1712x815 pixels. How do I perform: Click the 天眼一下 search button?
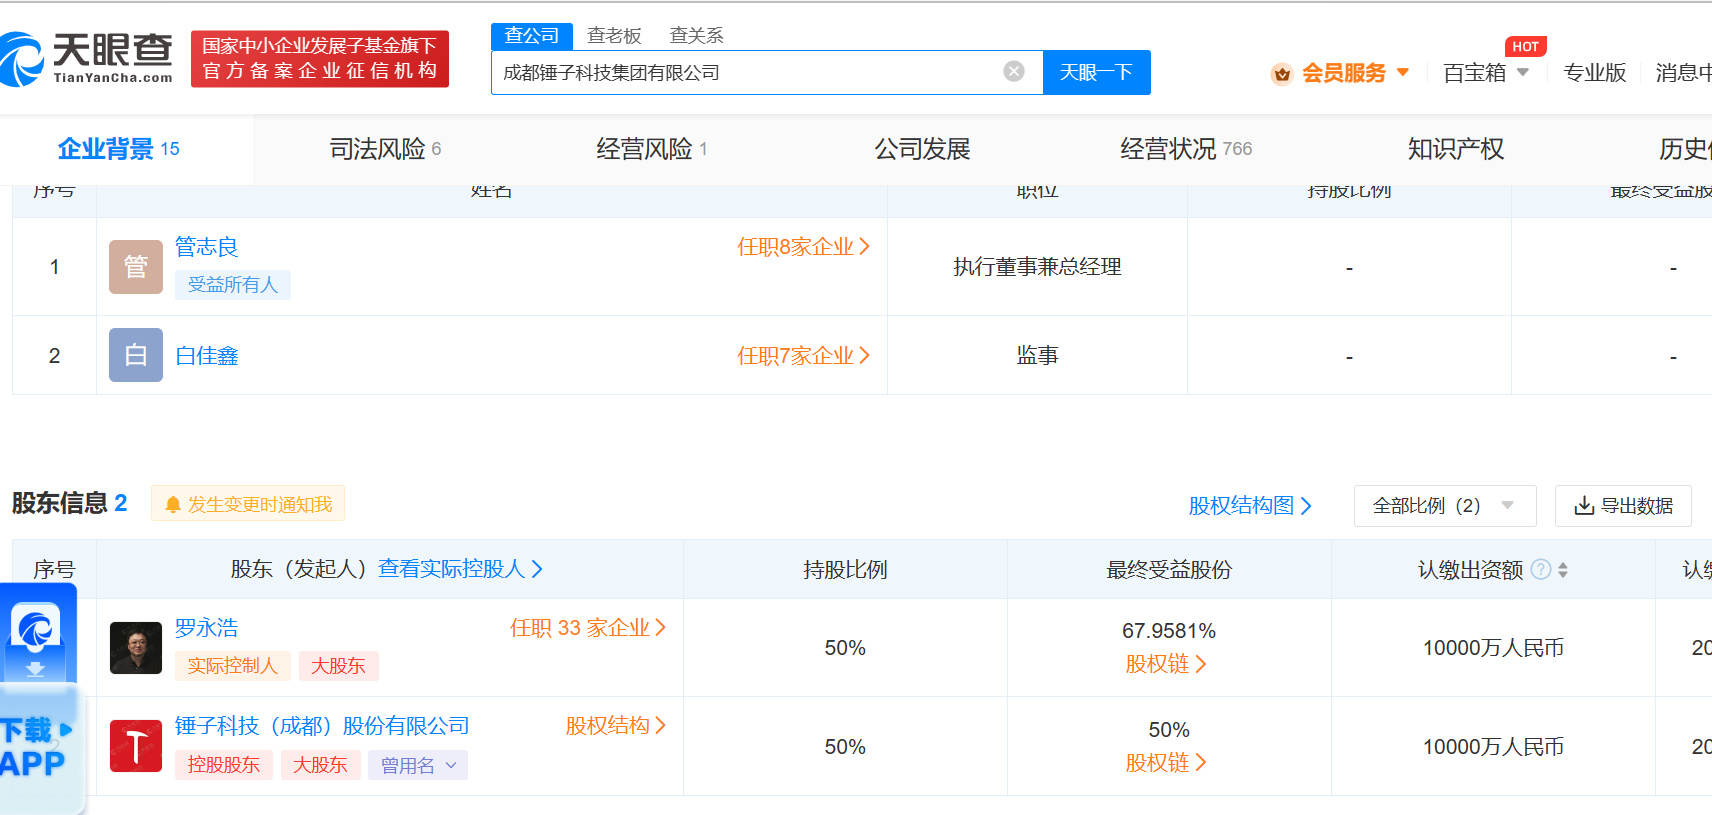tap(1096, 72)
